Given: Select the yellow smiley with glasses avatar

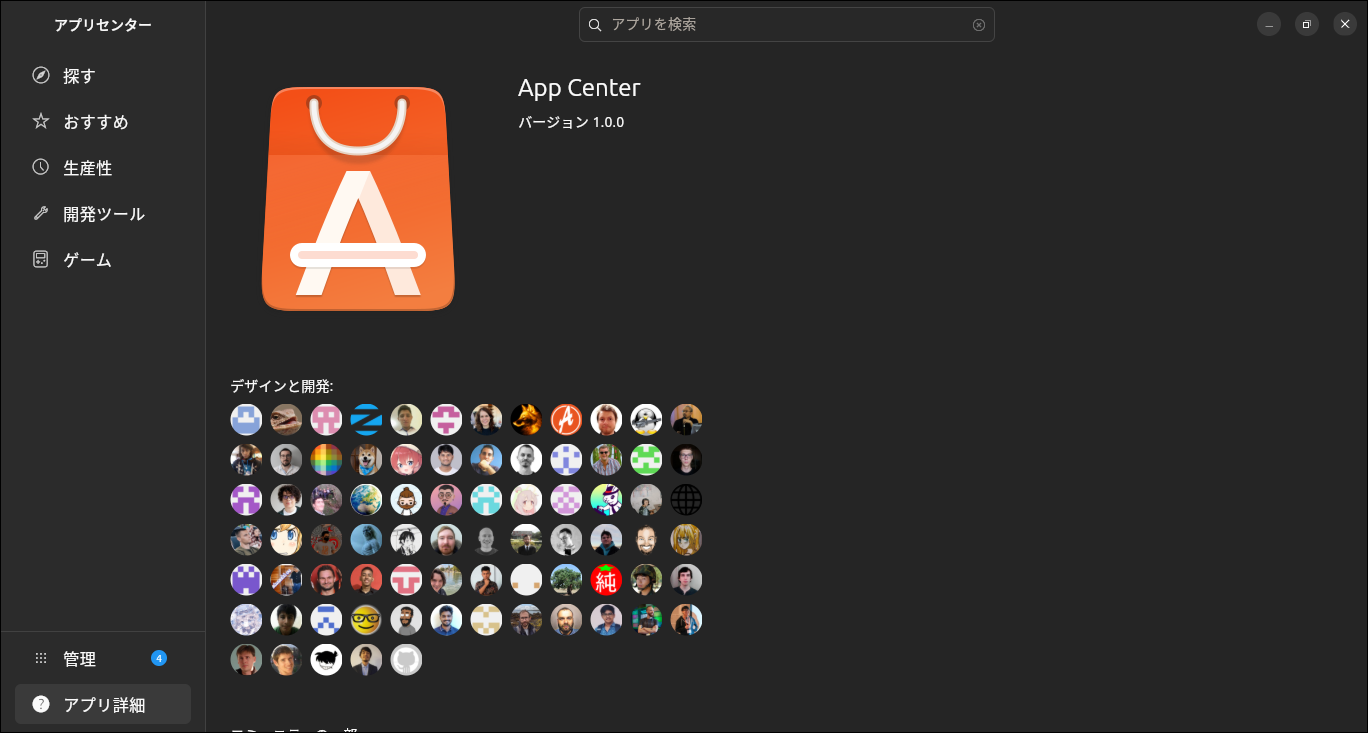Looking at the screenshot, I should tap(366, 620).
